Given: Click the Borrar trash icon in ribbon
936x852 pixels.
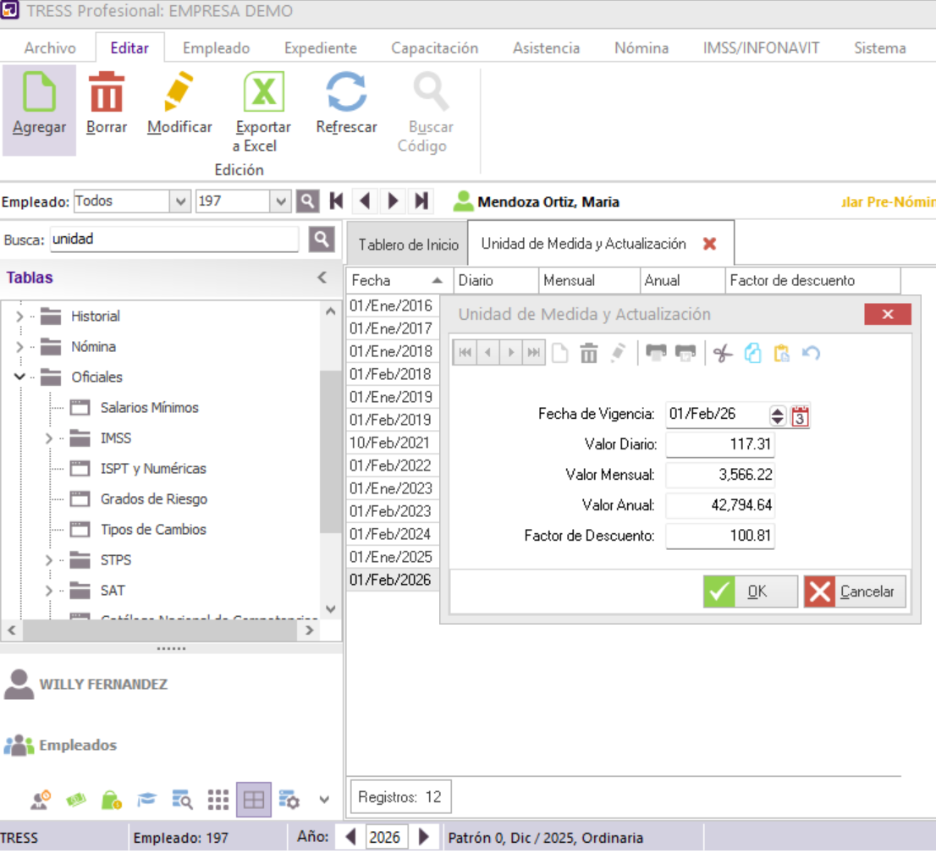Looking at the screenshot, I should coord(106,94).
